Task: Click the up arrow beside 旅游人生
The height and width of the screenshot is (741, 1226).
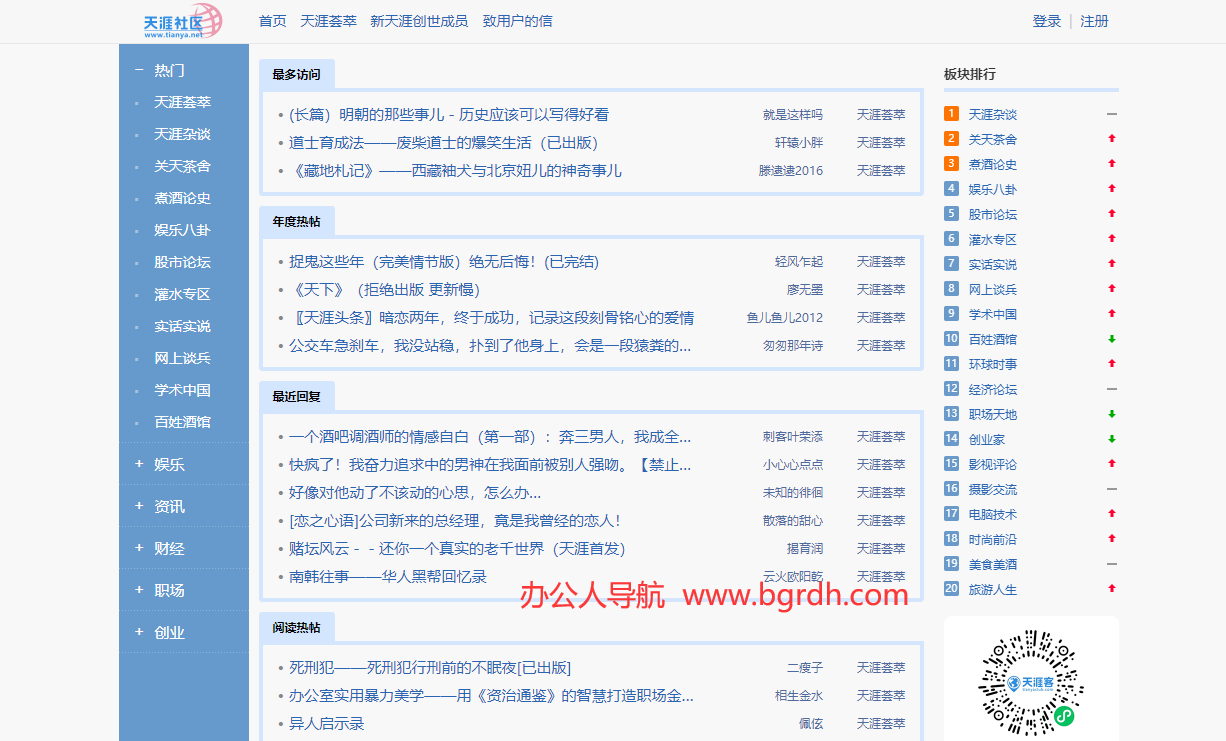Action: pyautogui.click(x=1112, y=589)
